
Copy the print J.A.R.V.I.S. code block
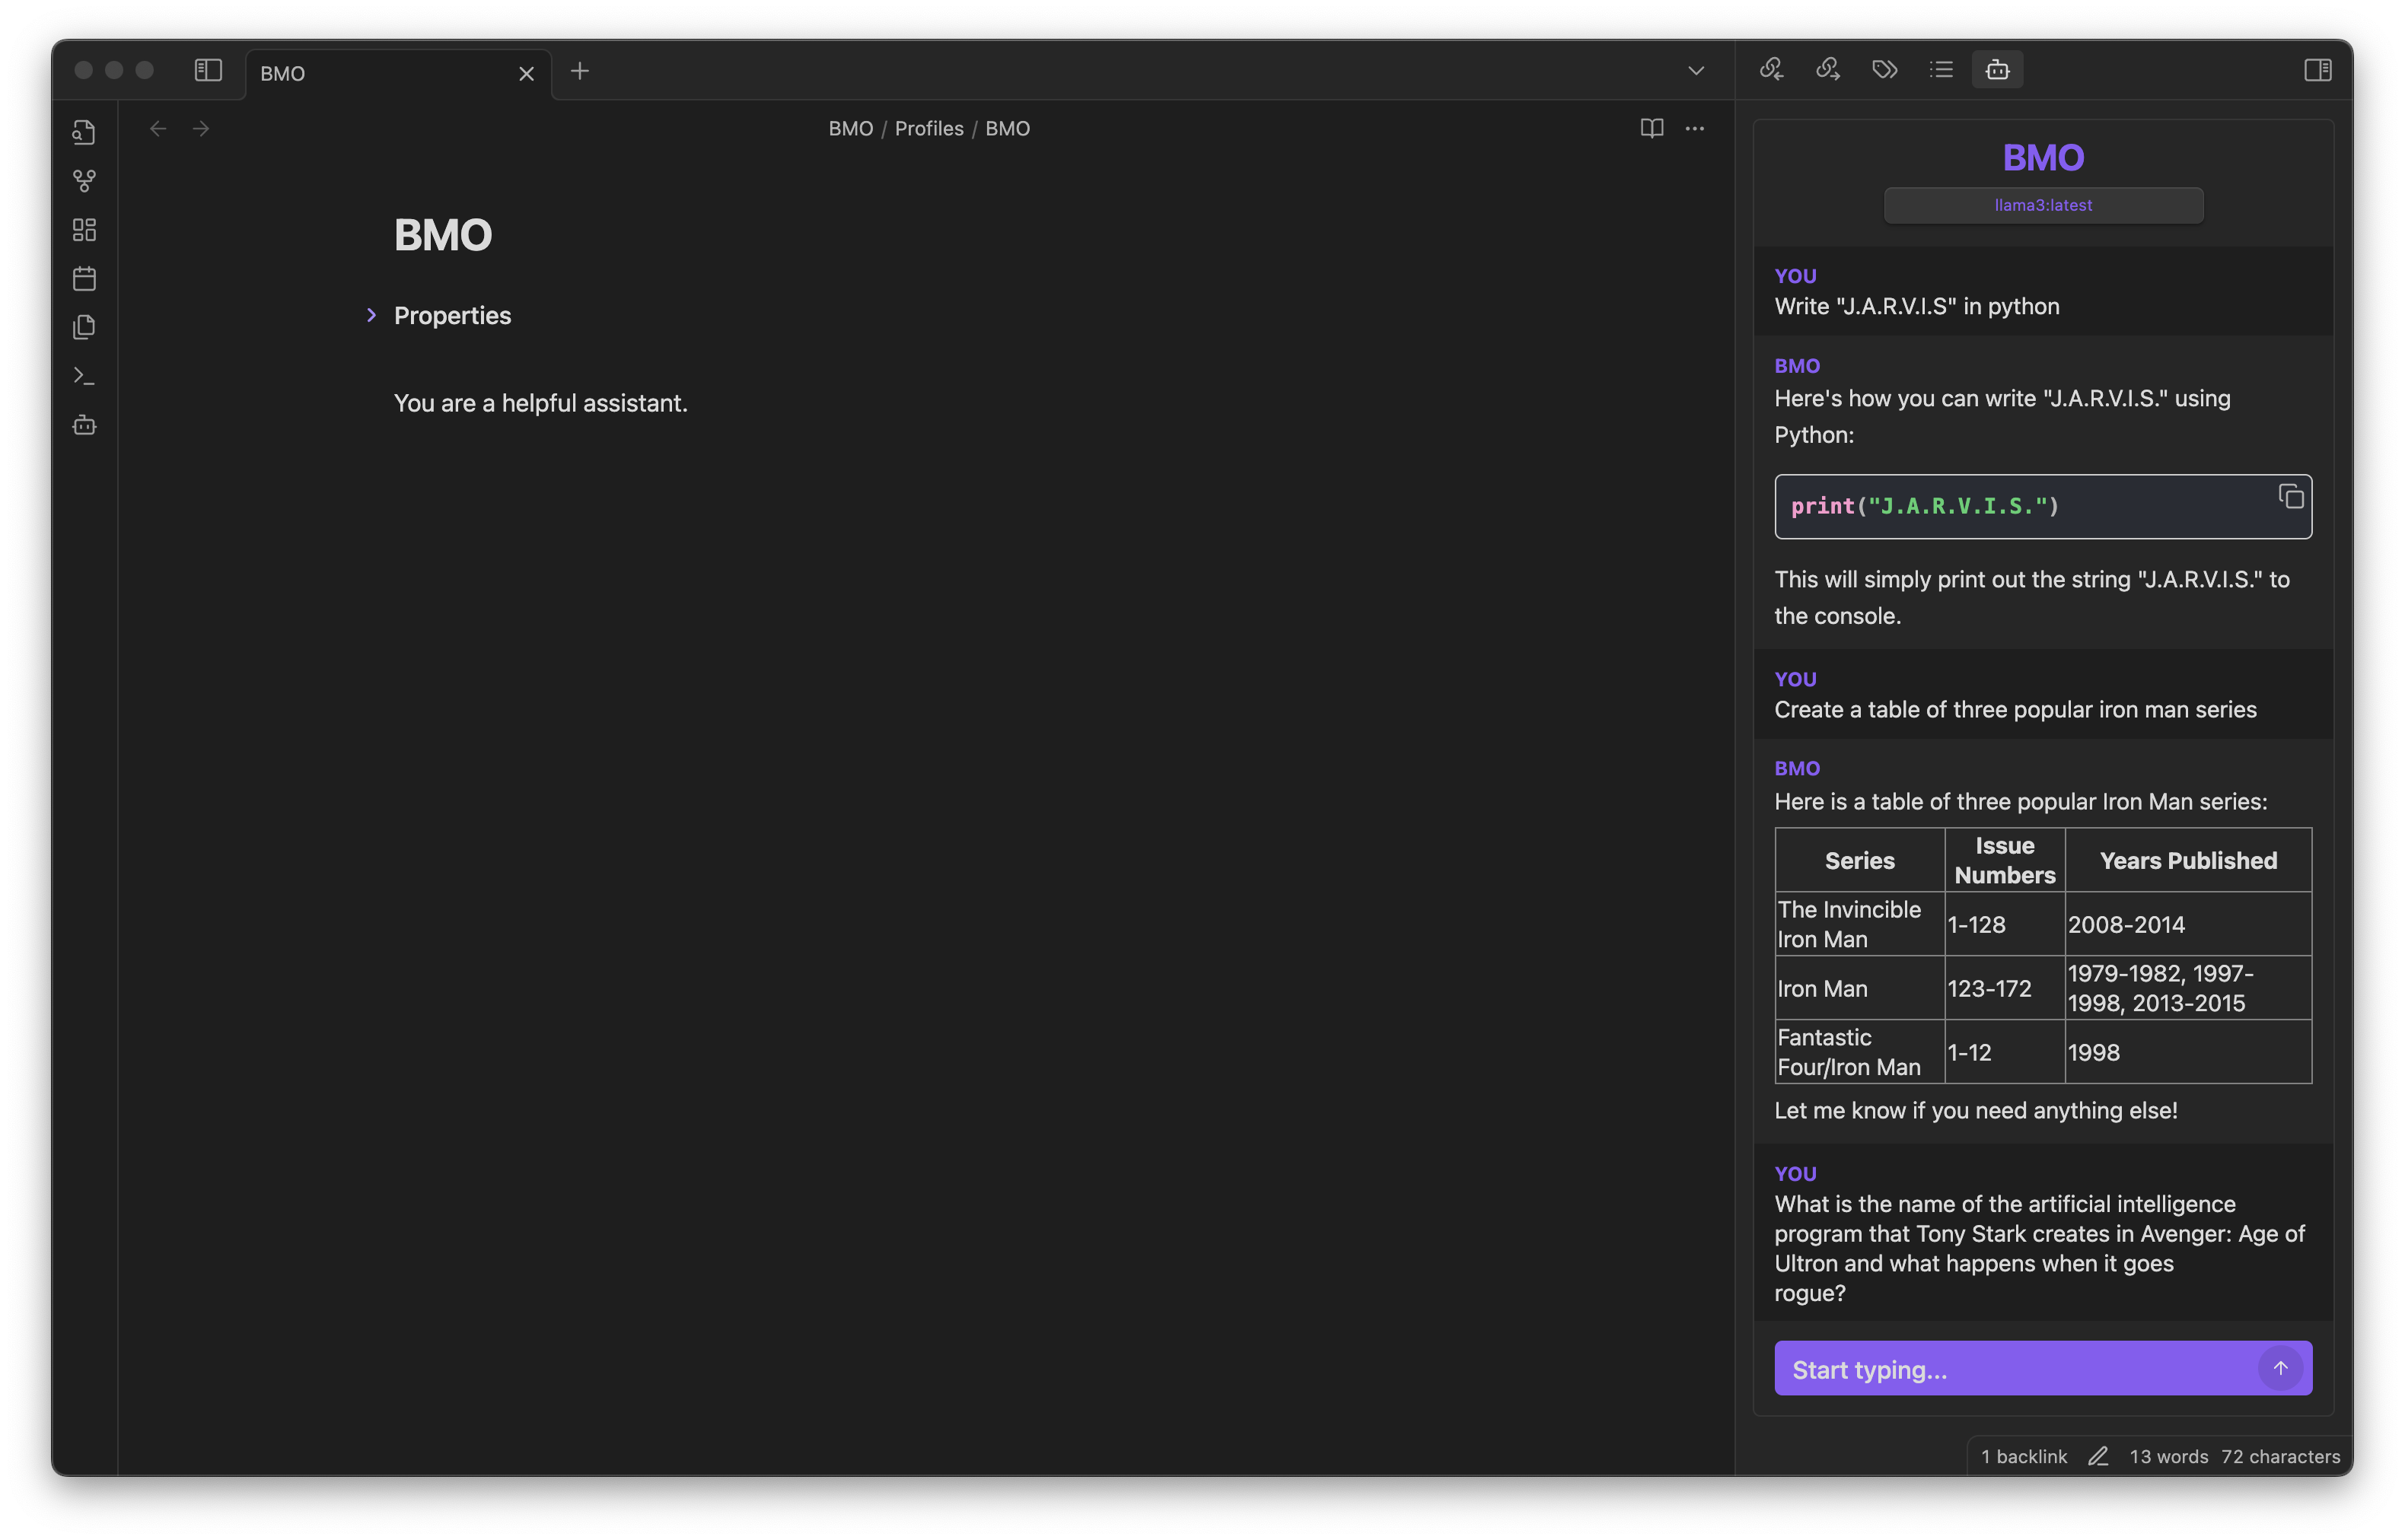point(2290,496)
